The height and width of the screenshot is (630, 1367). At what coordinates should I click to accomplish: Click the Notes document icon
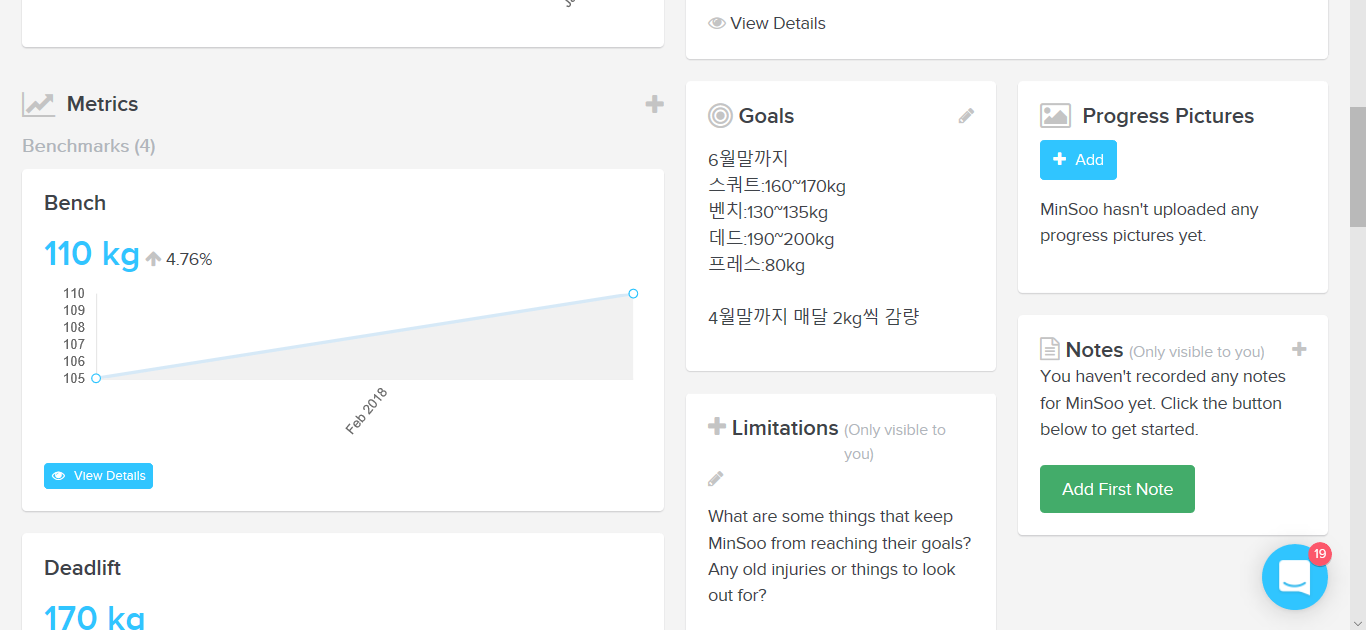[1049, 349]
